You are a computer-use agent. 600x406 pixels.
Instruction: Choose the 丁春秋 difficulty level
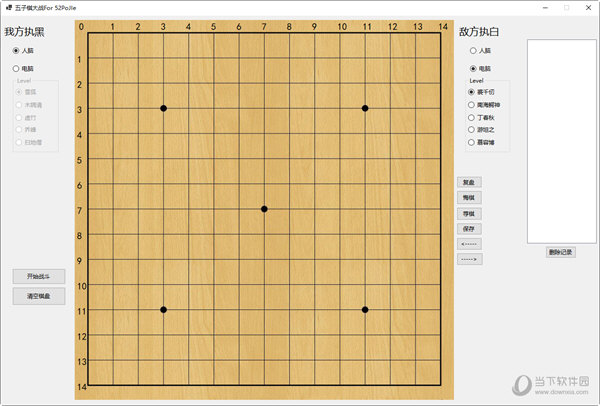coord(472,117)
